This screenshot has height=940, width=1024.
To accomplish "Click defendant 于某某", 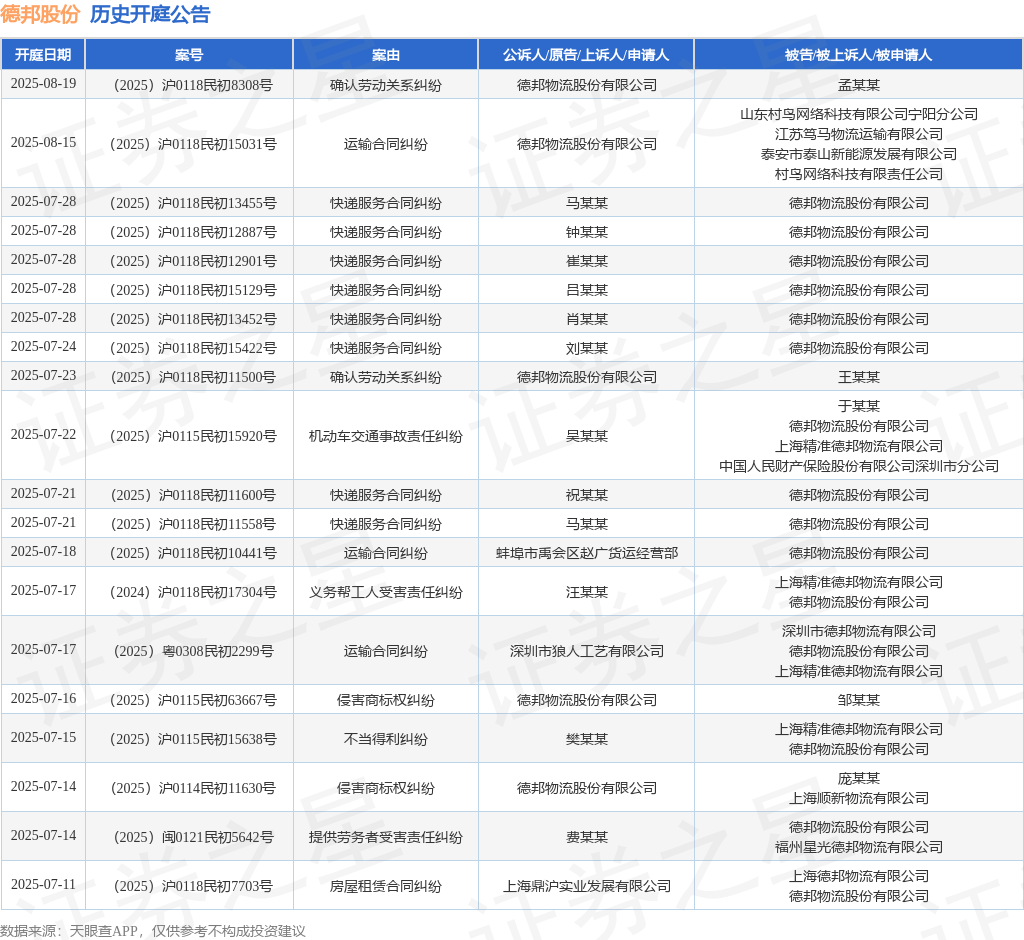I will tap(859, 406).
